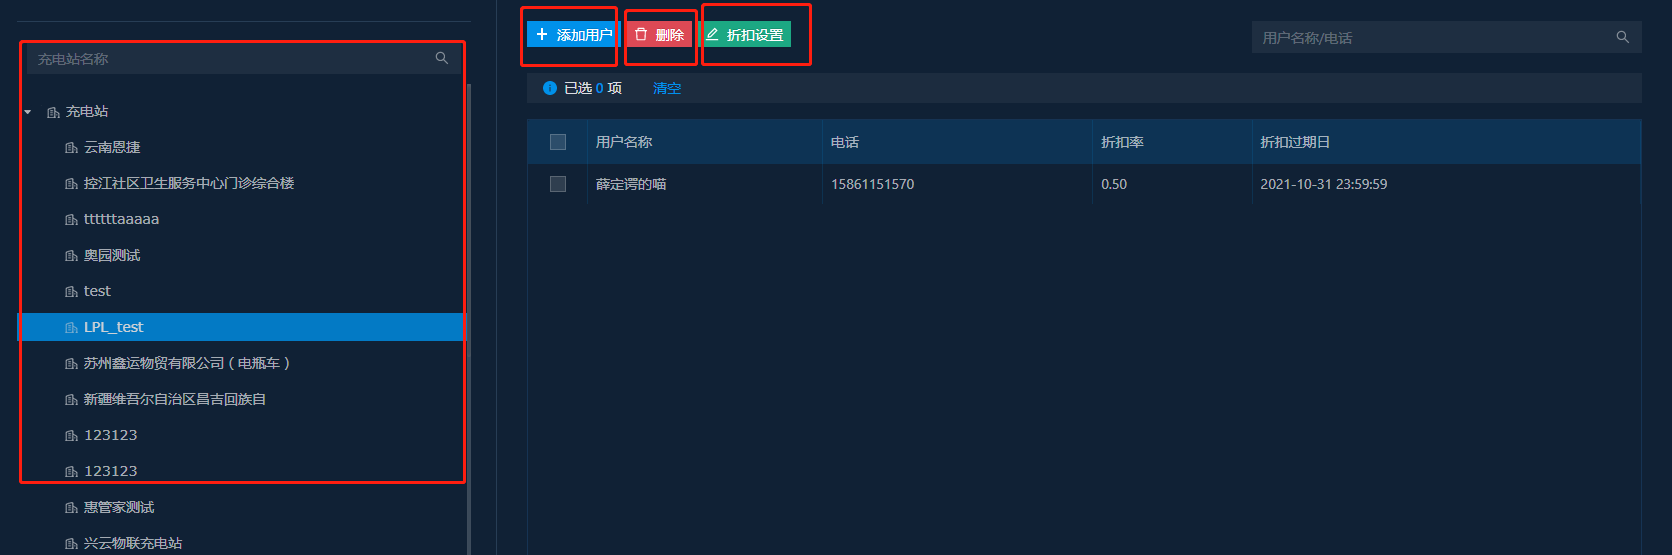Select 奥园测试 station in the tree
The width and height of the screenshot is (1672, 555).
click(x=112, y=255)
